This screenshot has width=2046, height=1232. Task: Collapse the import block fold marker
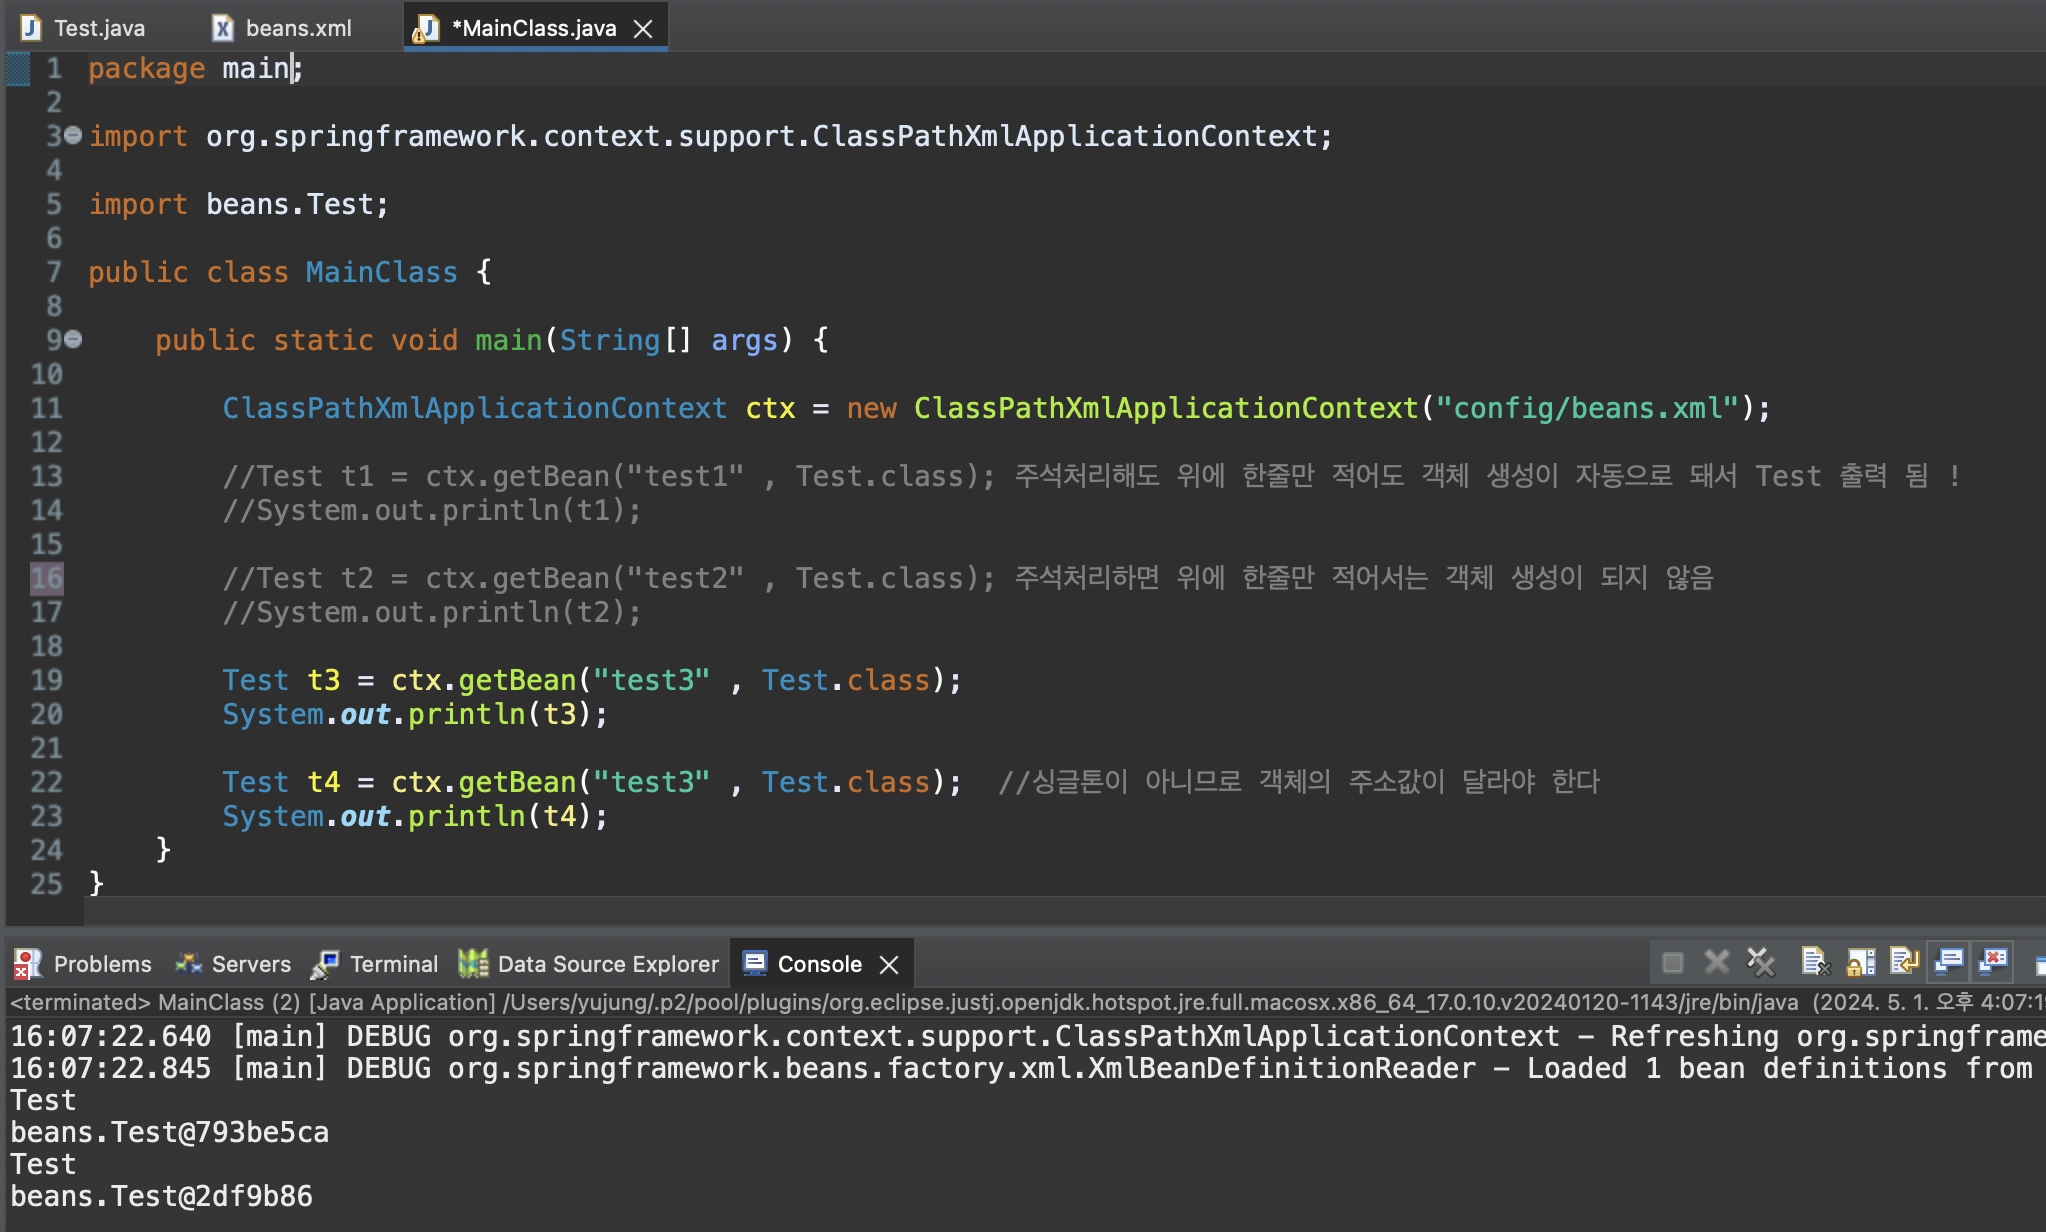(73, 136)
